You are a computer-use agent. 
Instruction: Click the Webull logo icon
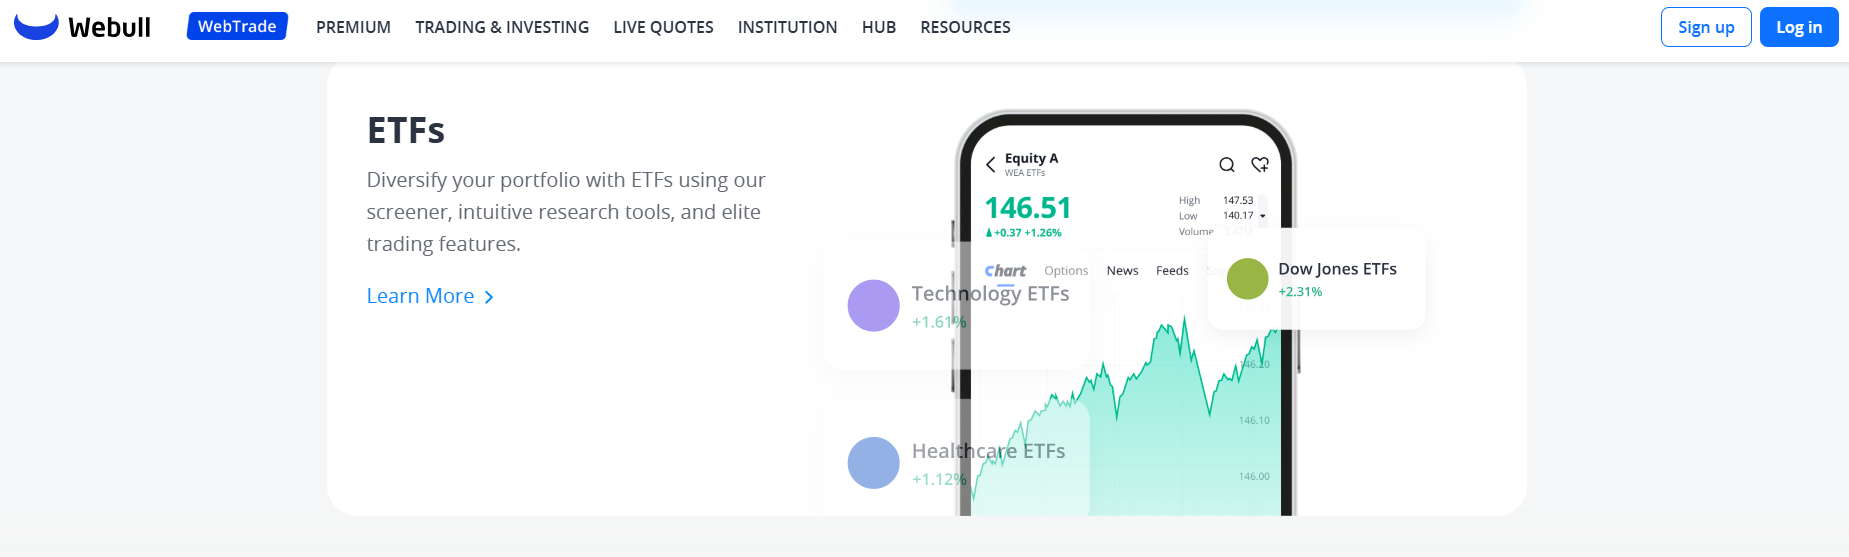click(36, 26)
